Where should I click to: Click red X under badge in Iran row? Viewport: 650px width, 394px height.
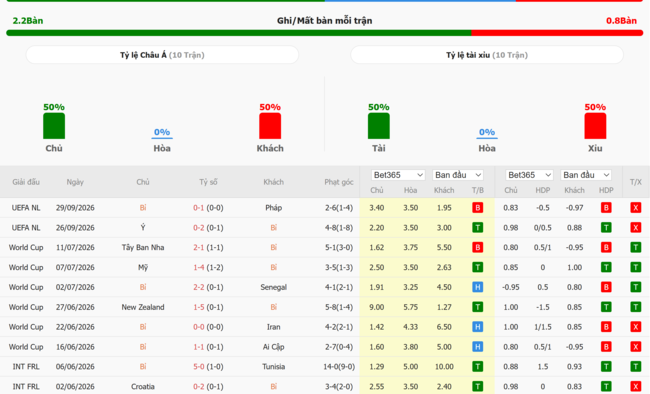pyautogui.click(x=635, y=327)
